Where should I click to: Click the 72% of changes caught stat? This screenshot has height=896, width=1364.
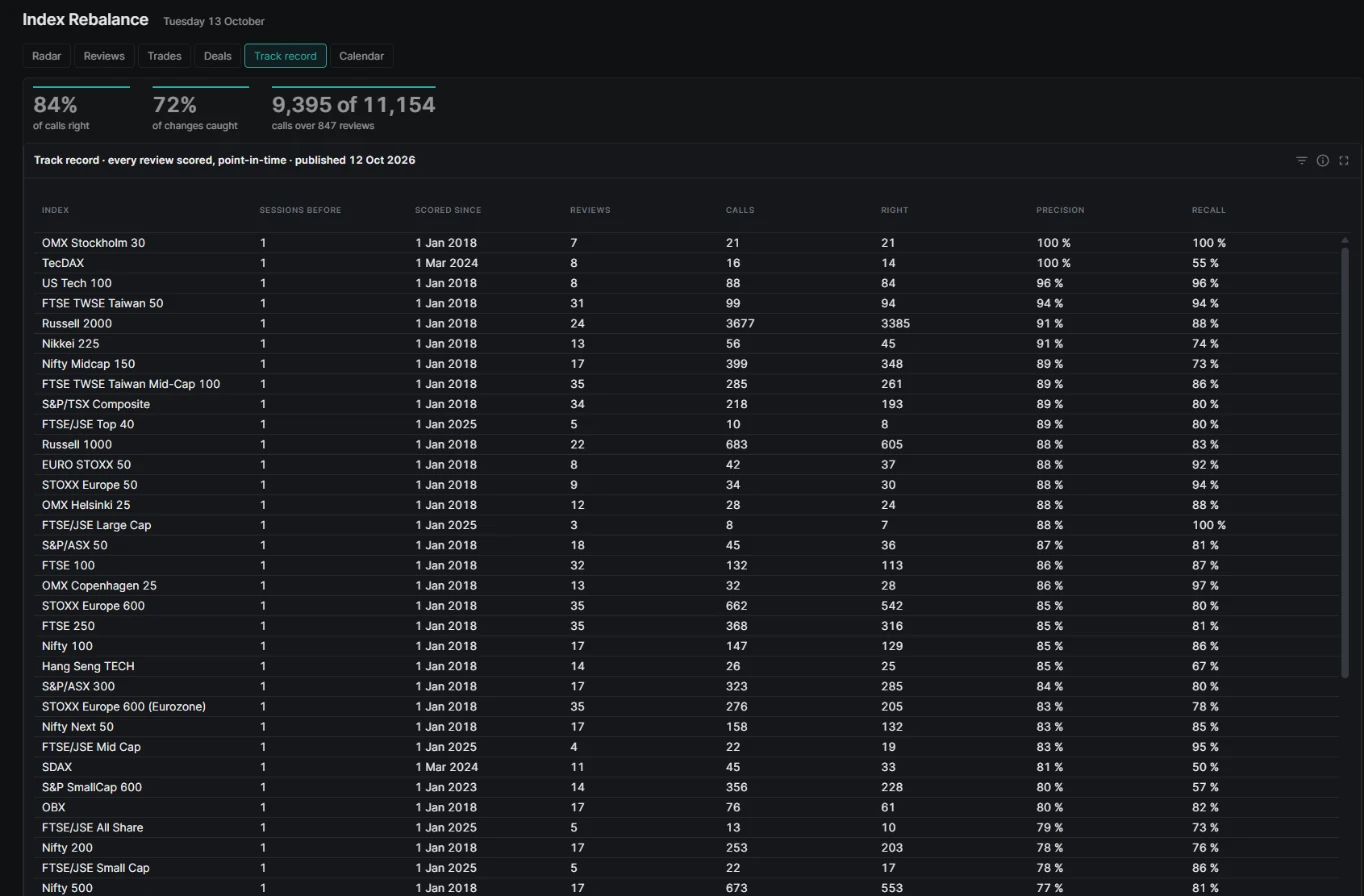click(200, 110)
